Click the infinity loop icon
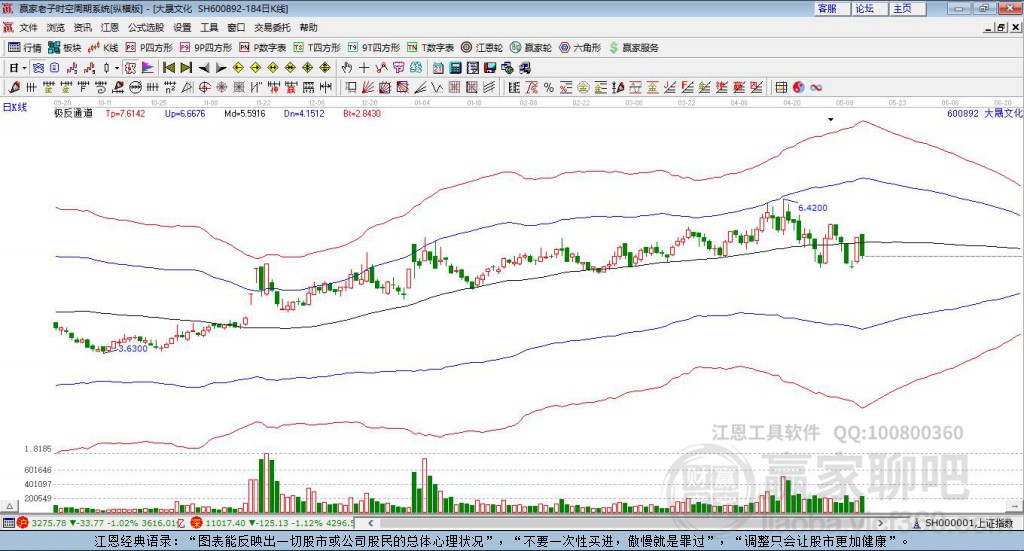 coord(816,87)
